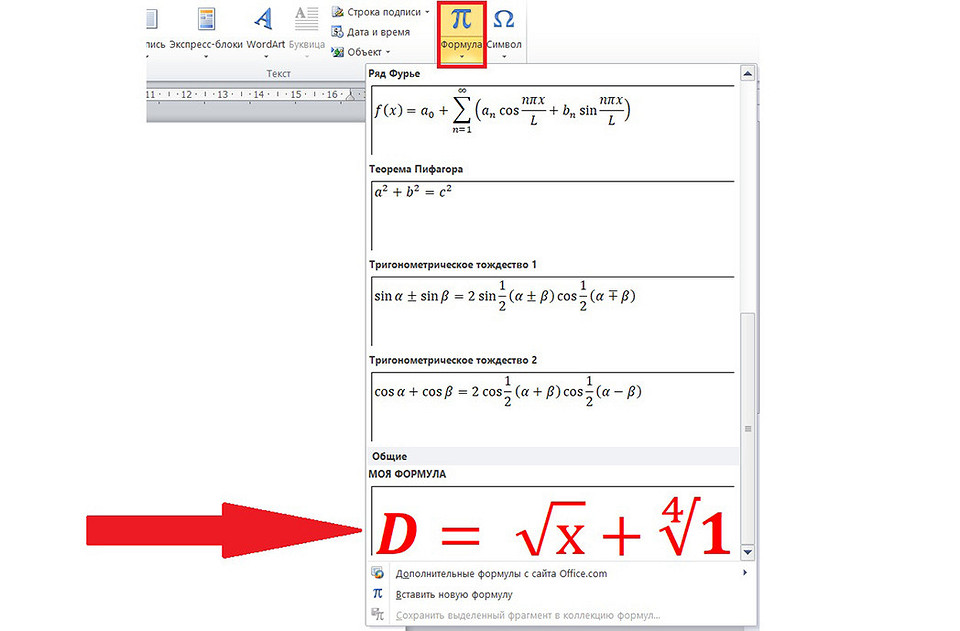This screenshot has width=960, height=631.
Task: Click the WordArt icon
Action: pyautogui.click(x=264, y=20)
